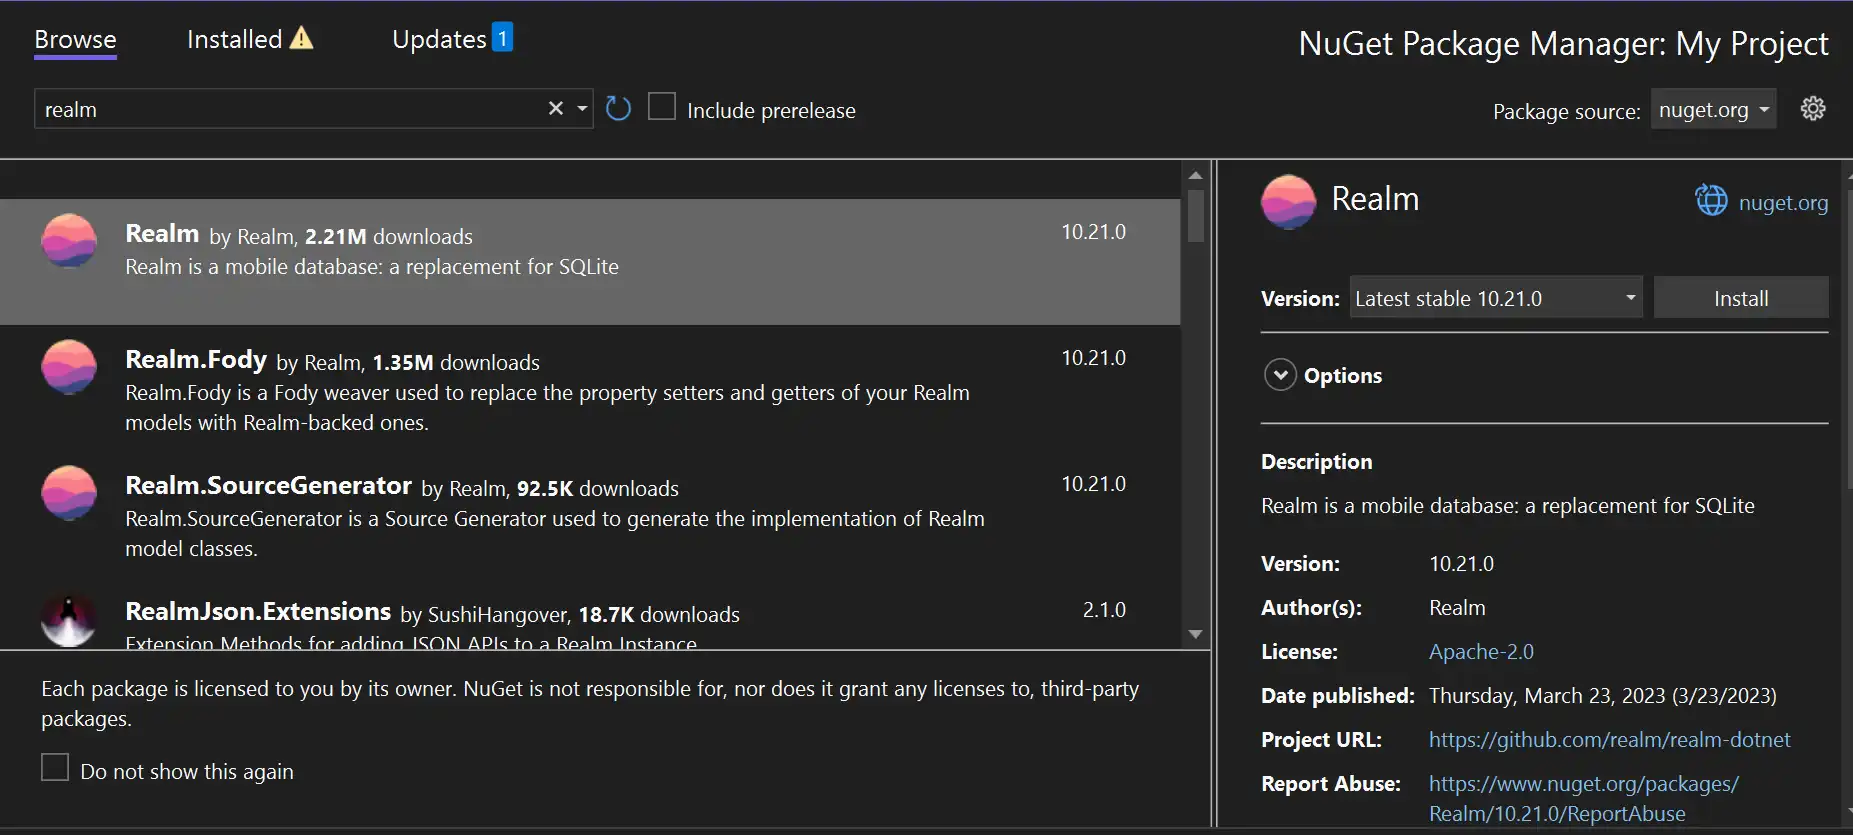Open the search history dropdown arrow
The height and width of the screenshot is (835, 1853).
click(x=582, y=108)
